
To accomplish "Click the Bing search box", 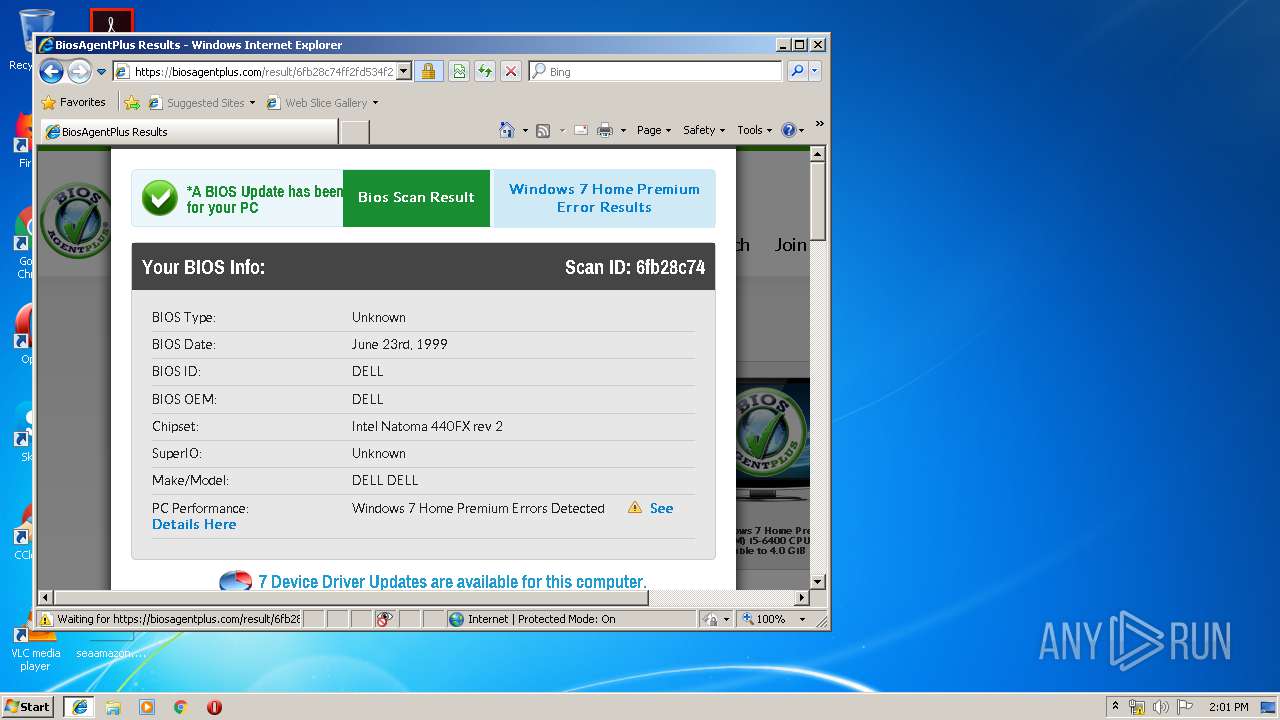I will tap(655, 71).
